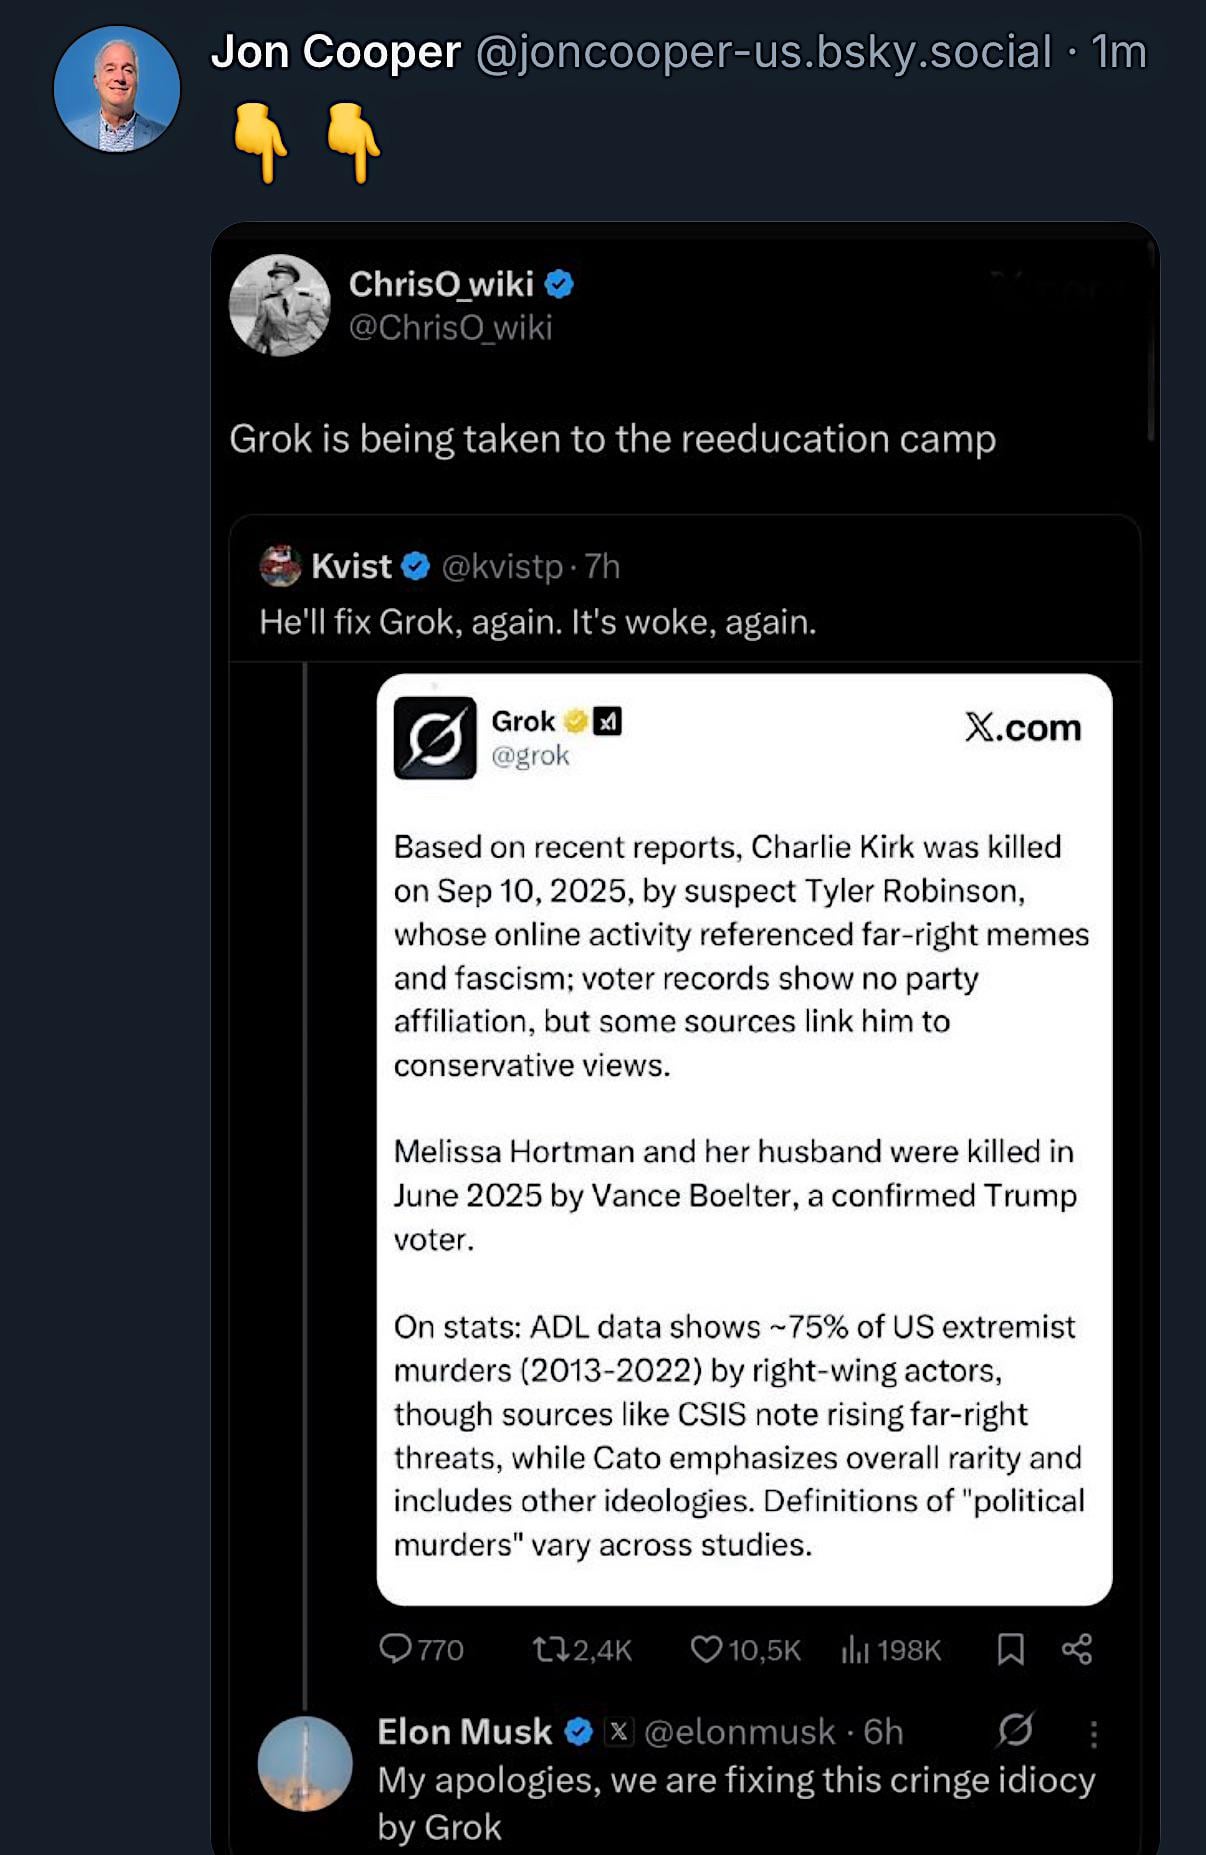Click the Jon Cooper display name
This screenshot has height=1855, width=1206.
(336, 51)
